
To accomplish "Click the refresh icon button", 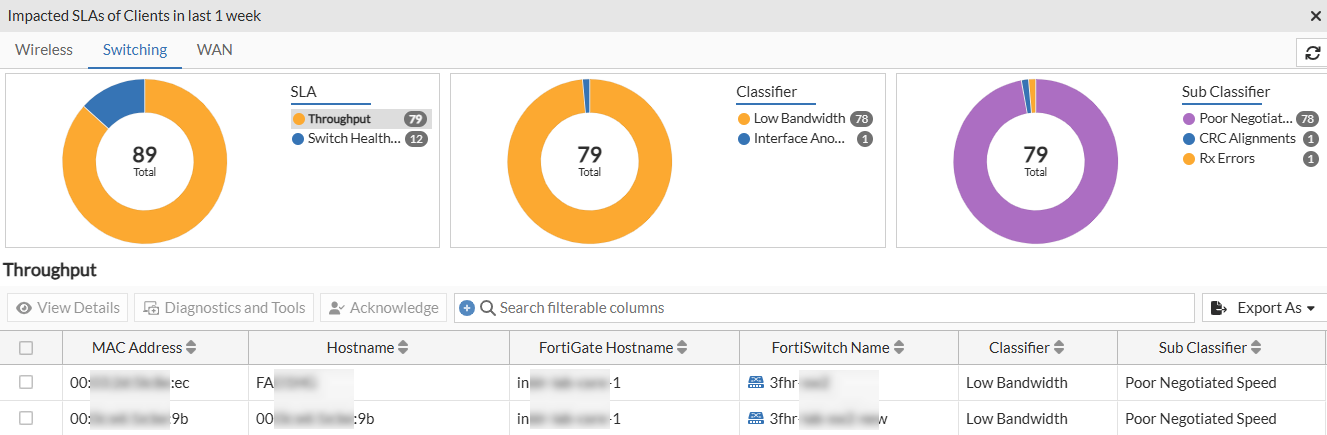I will point(1311,54).
